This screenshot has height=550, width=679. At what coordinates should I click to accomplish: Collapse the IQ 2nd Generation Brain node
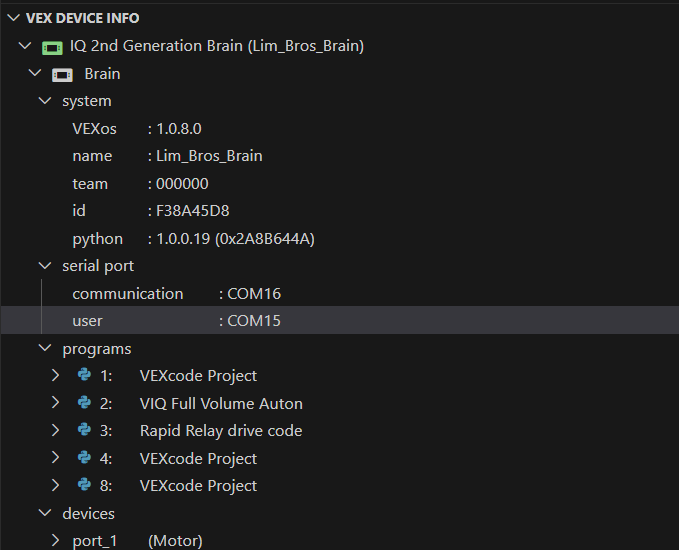click(x=24, y=46)
